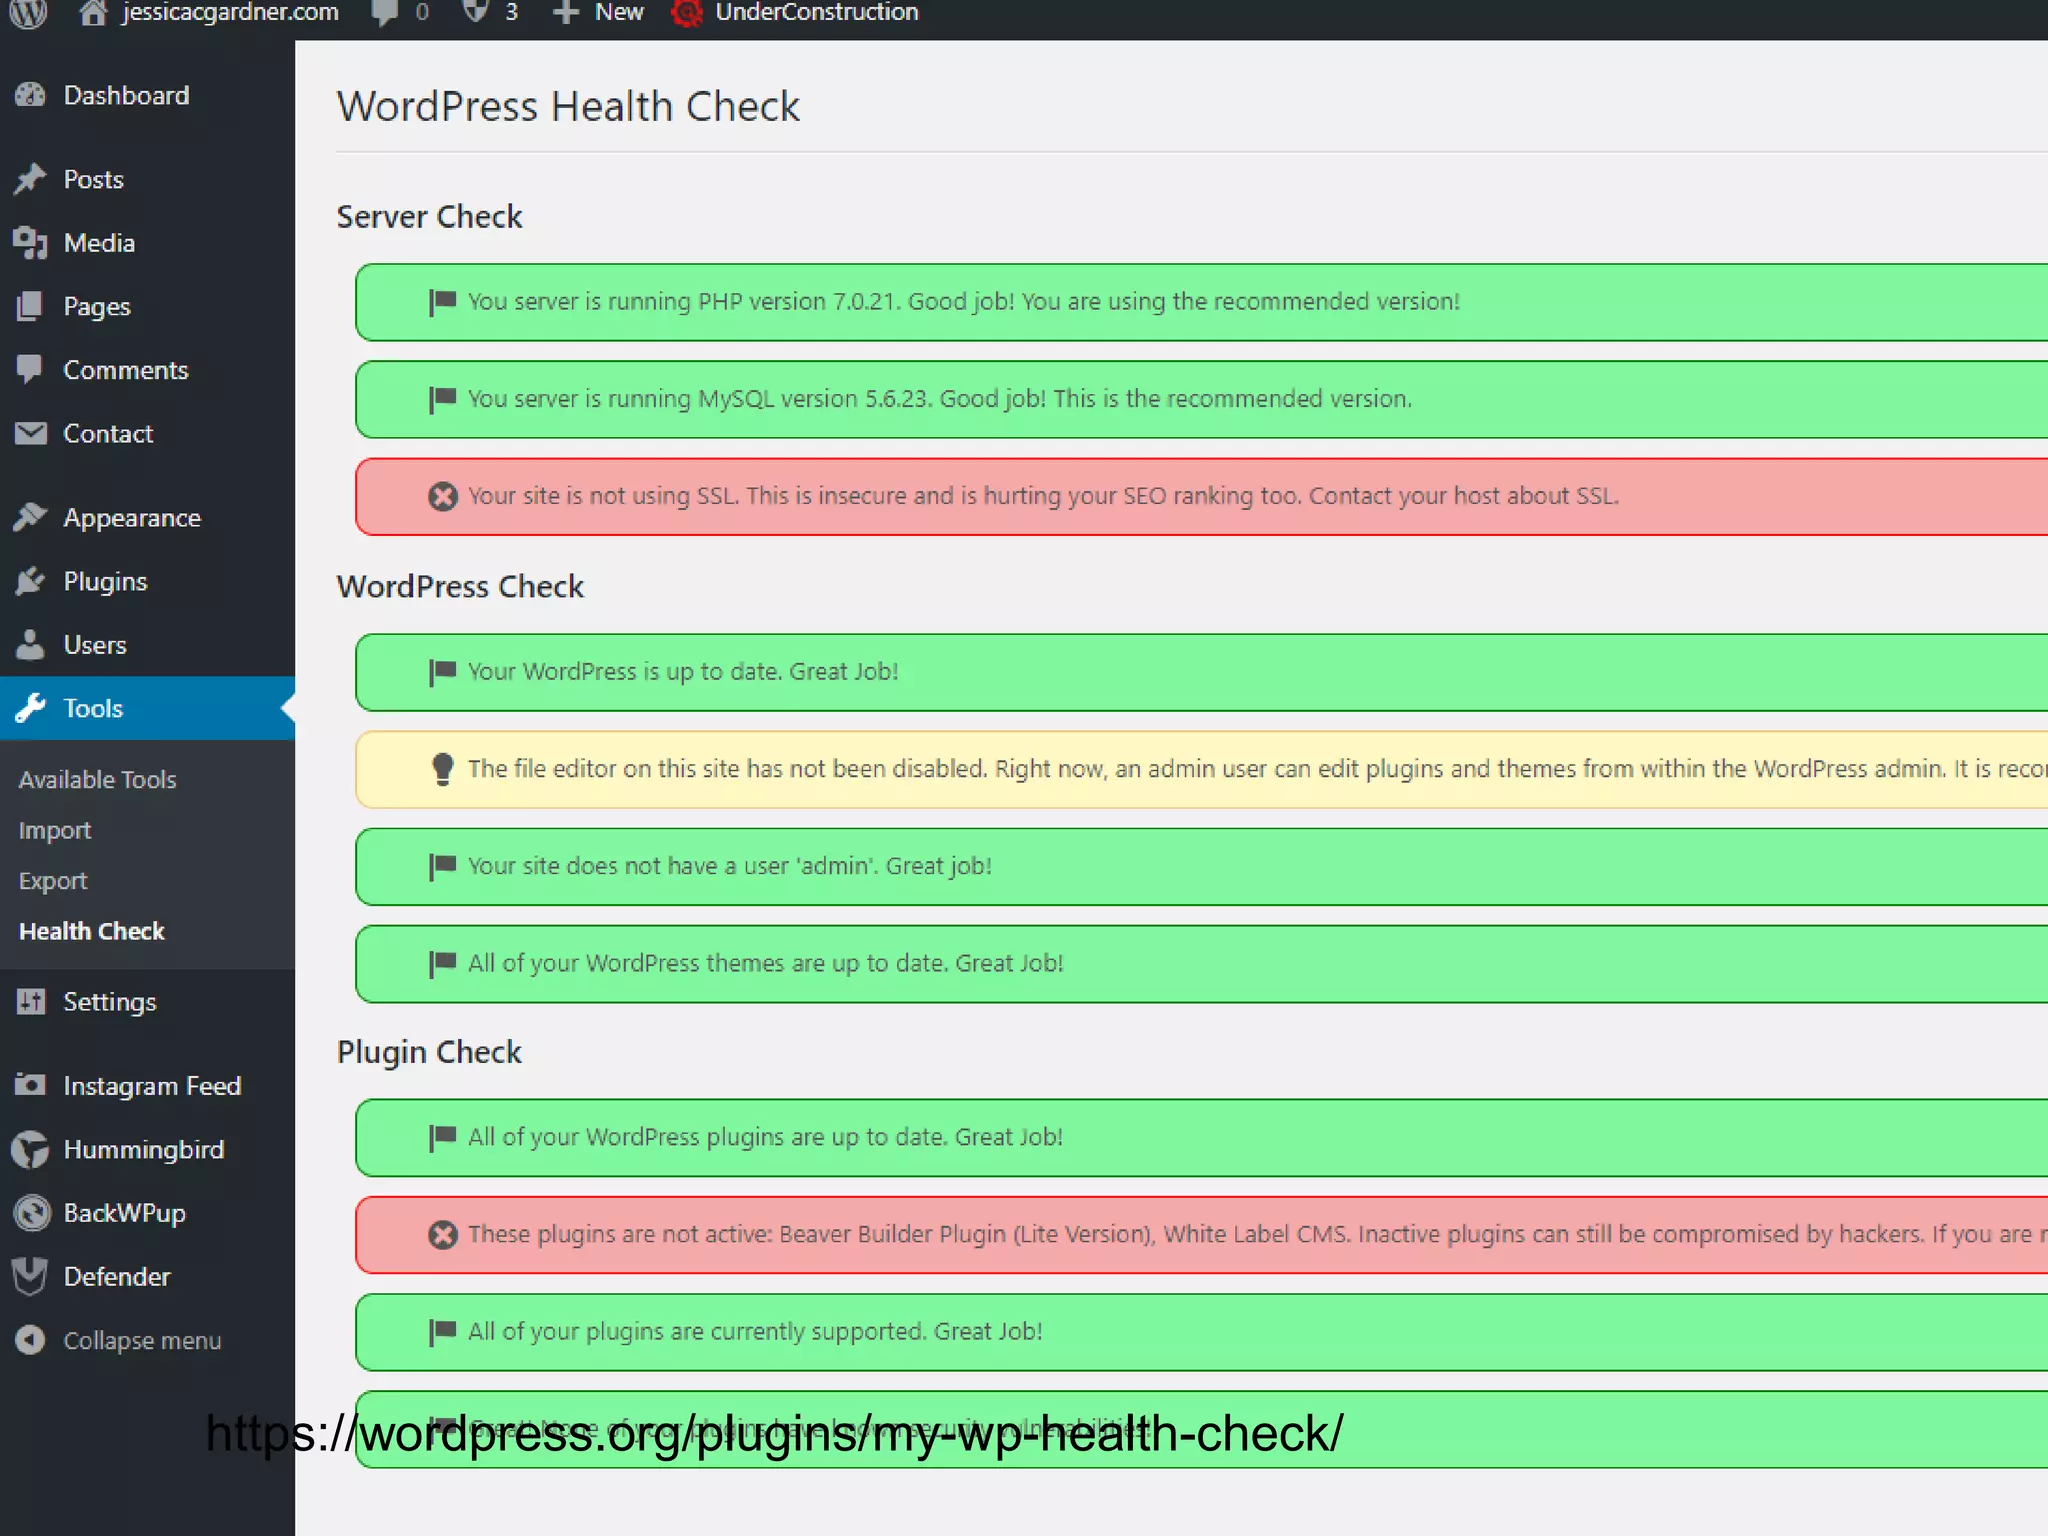This screenshot has width=2048, height=1536.
Task: Click the plus icon beside New
Action: [566, 13]
